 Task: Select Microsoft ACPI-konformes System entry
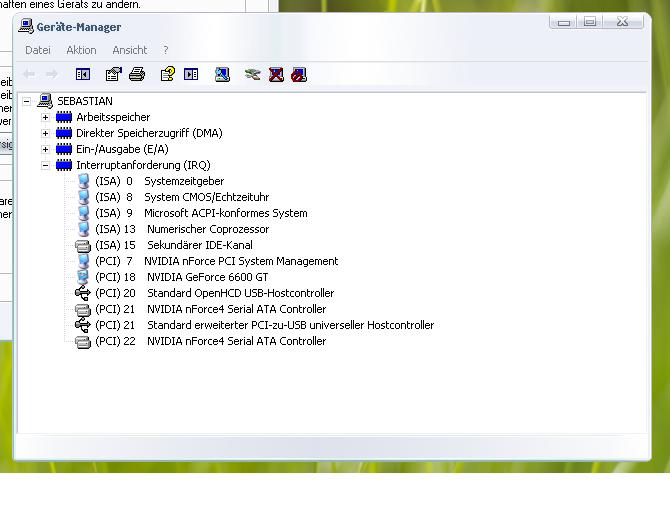point(201,213)
